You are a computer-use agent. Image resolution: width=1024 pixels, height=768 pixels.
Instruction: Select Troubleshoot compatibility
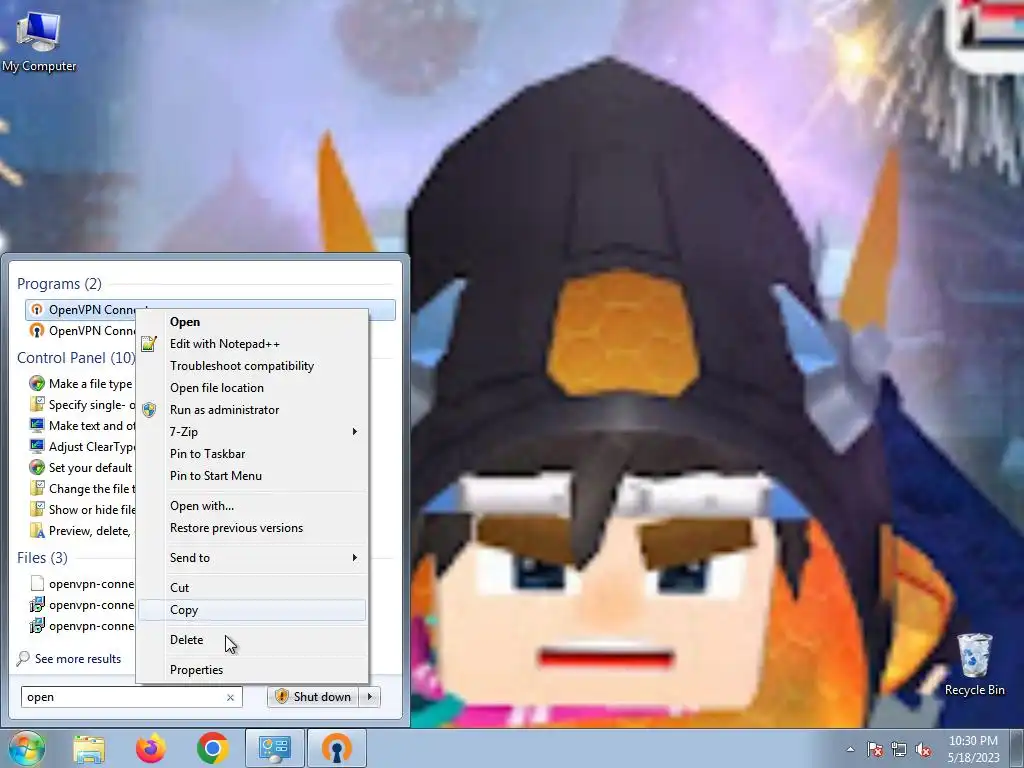pos(251,366)
